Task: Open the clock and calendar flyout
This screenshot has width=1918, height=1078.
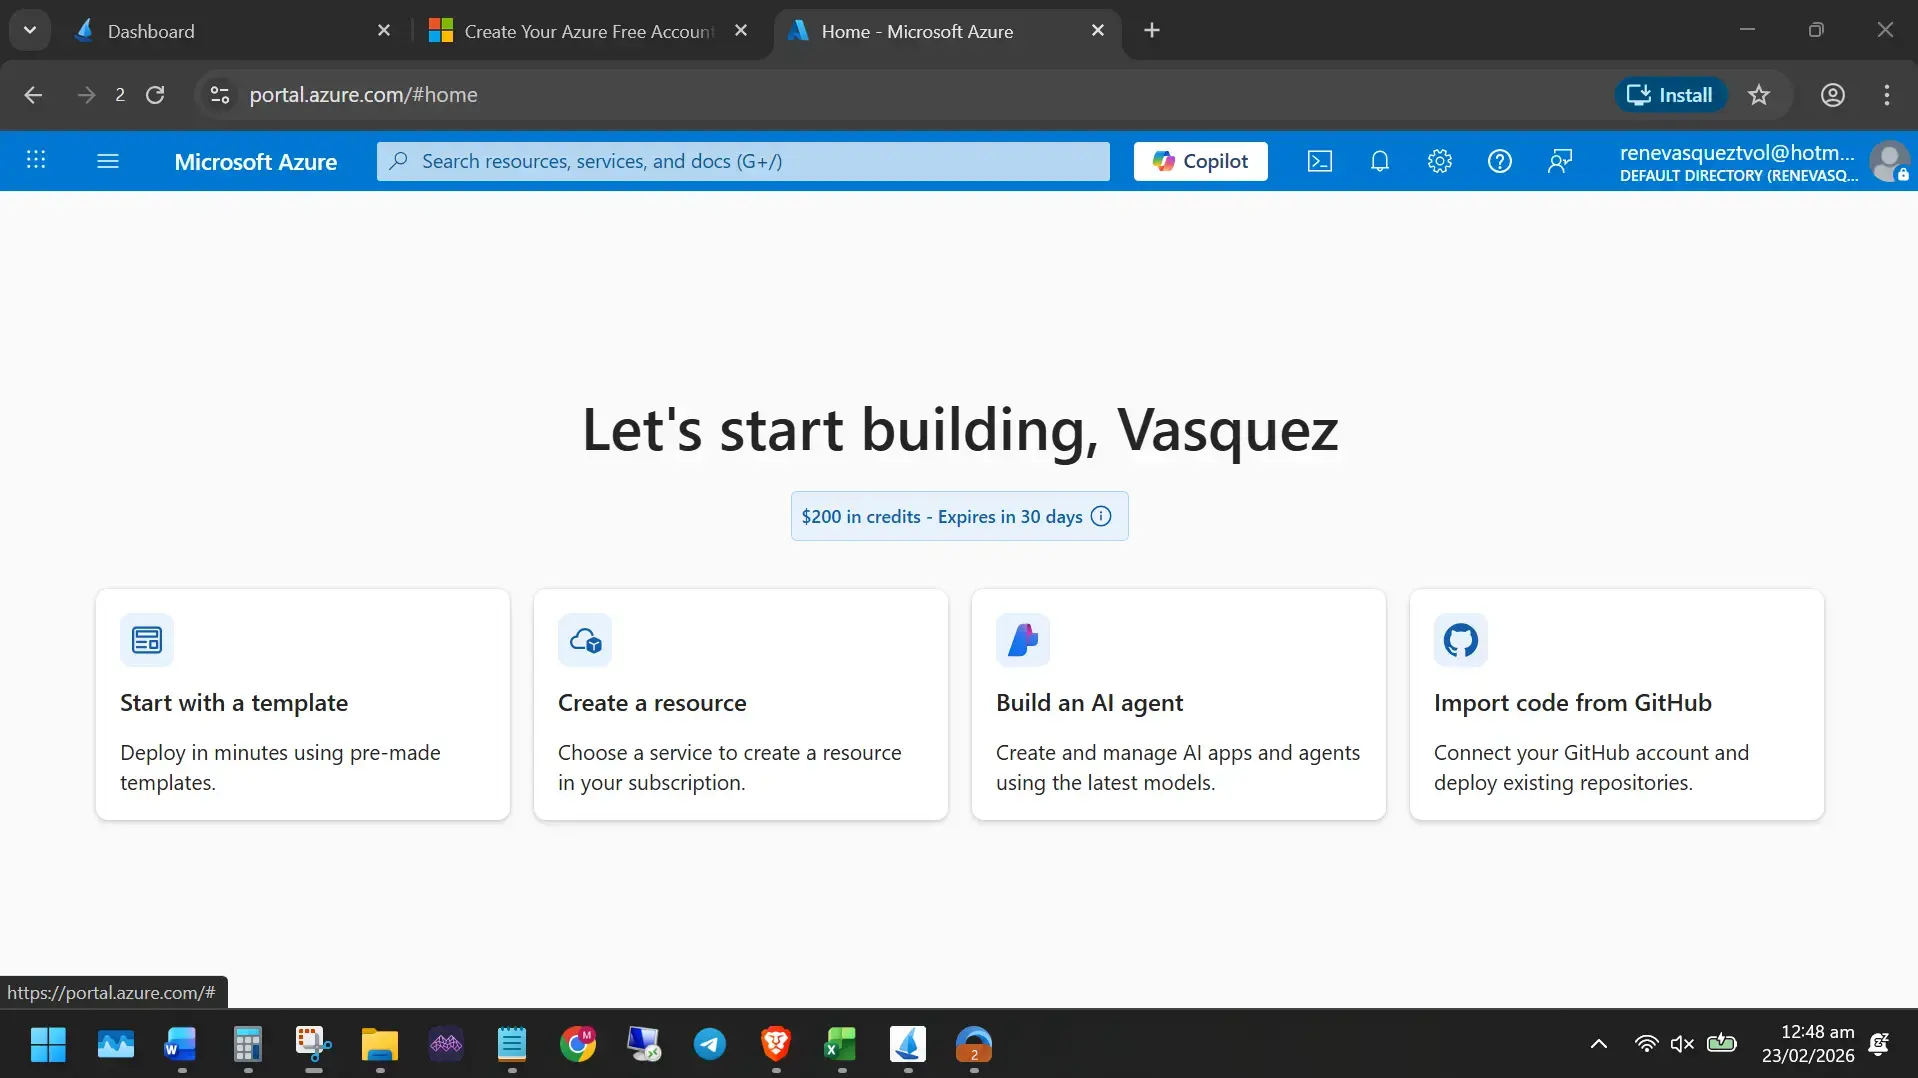Action: pyautogui.click(x=1808, y=1044)
